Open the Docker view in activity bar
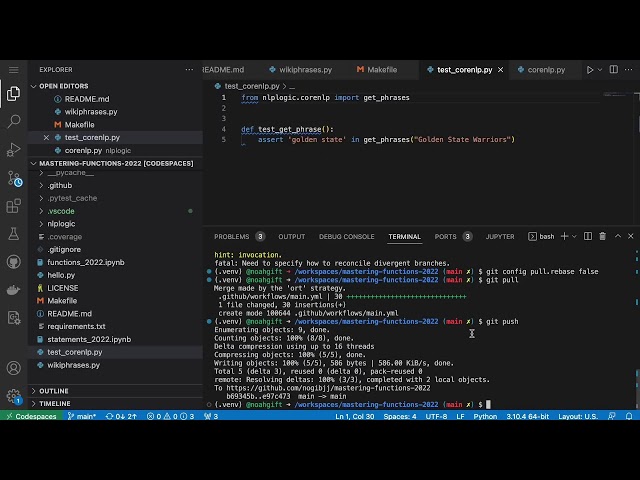Image resolution: width=640 pixels, height=480 pixels. tap(13, 290)
